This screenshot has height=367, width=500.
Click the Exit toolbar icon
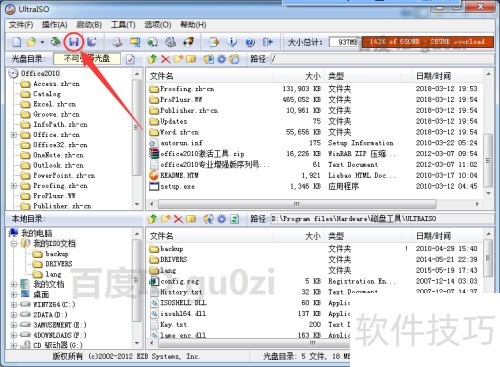(268, 42)
